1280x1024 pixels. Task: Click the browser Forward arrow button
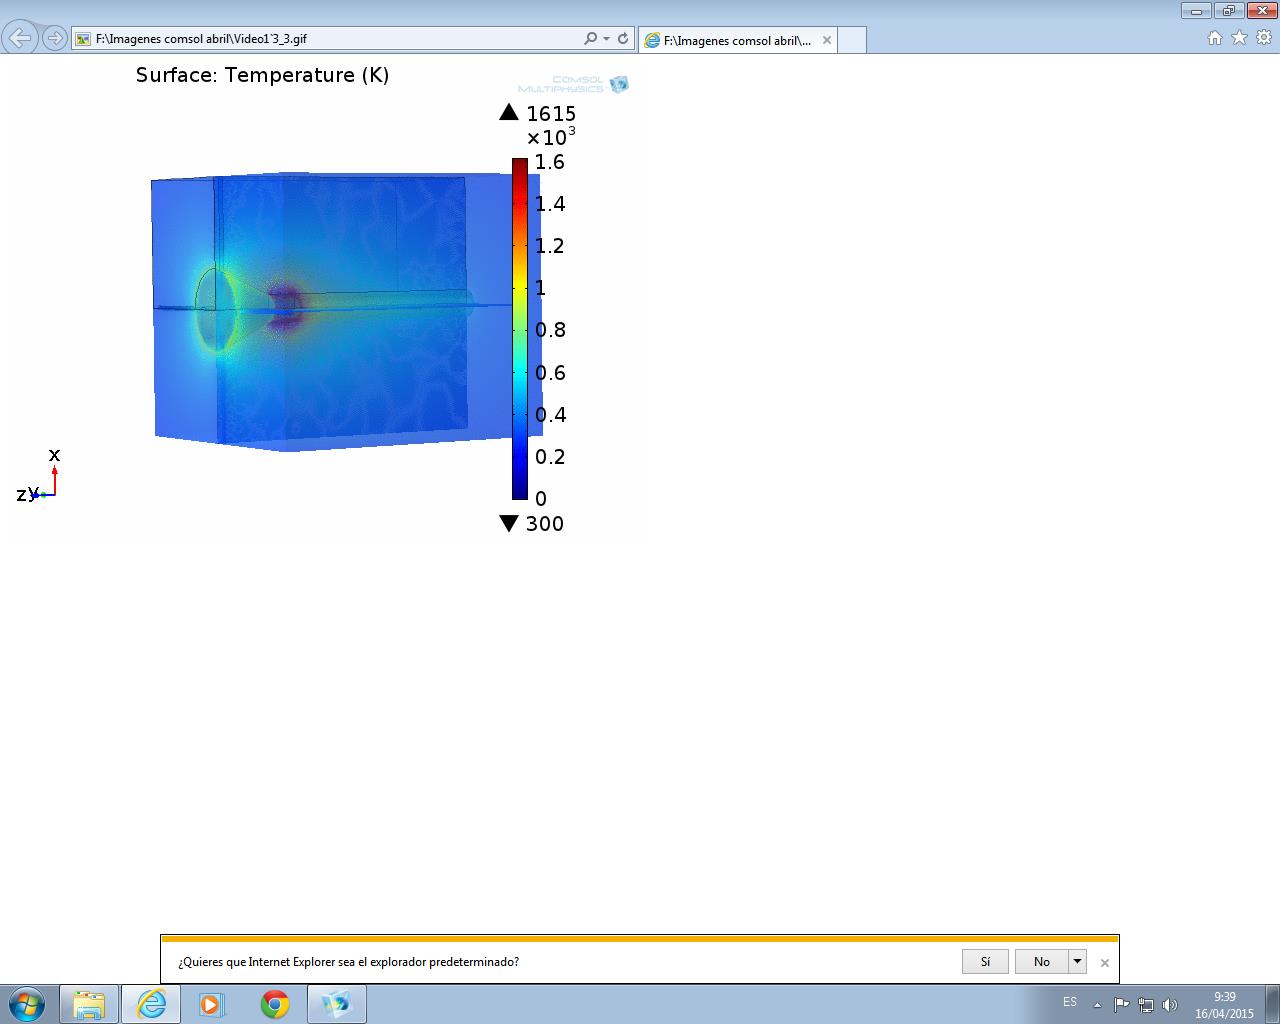coord(55,39)
